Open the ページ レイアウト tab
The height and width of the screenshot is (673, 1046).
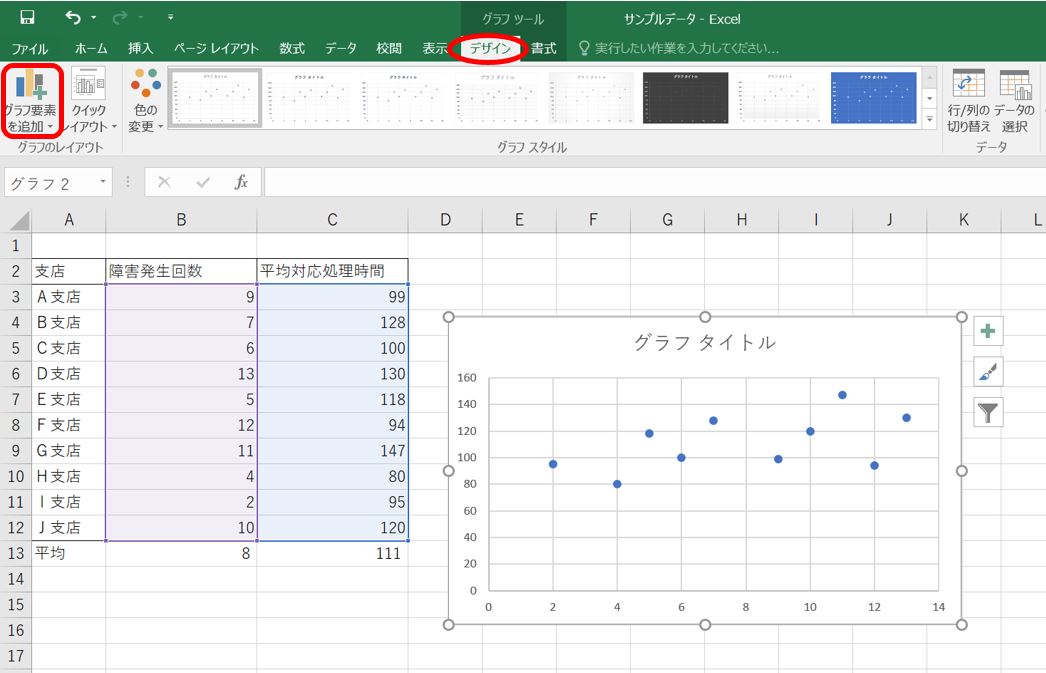pos(215,48)
